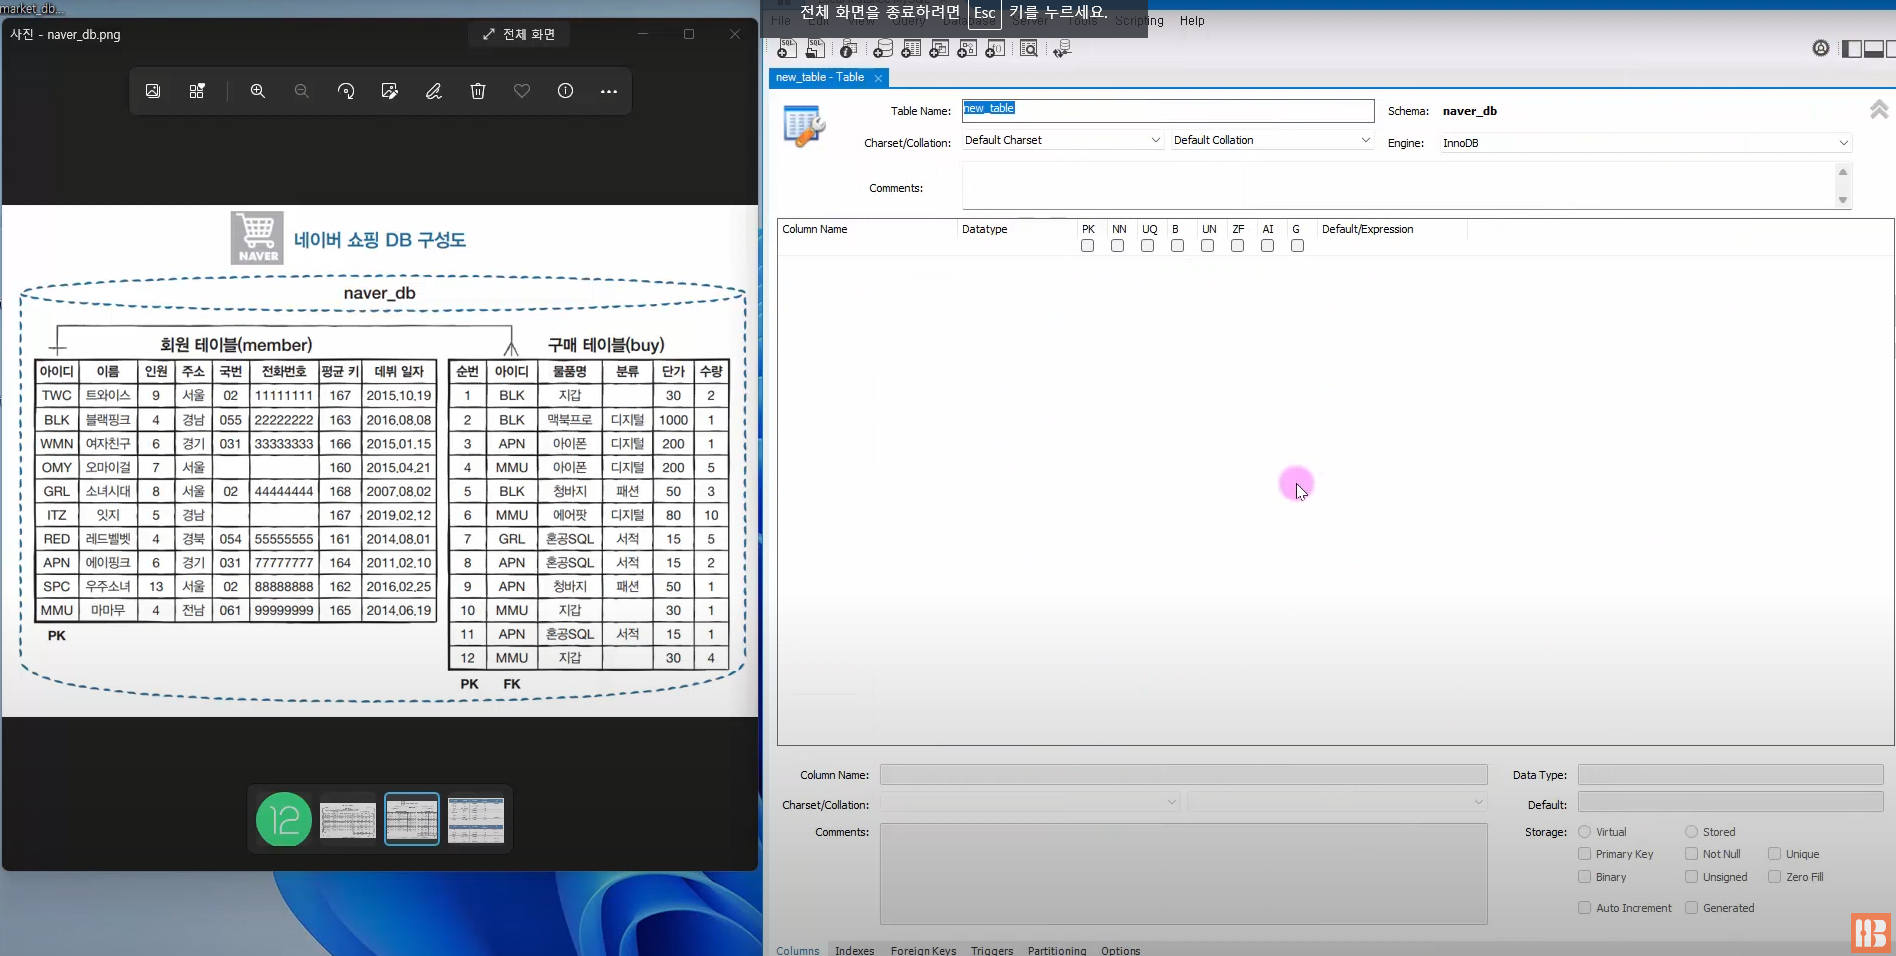Click the create new table icon
The image size is (1896, 956).
tap(911, 48)
